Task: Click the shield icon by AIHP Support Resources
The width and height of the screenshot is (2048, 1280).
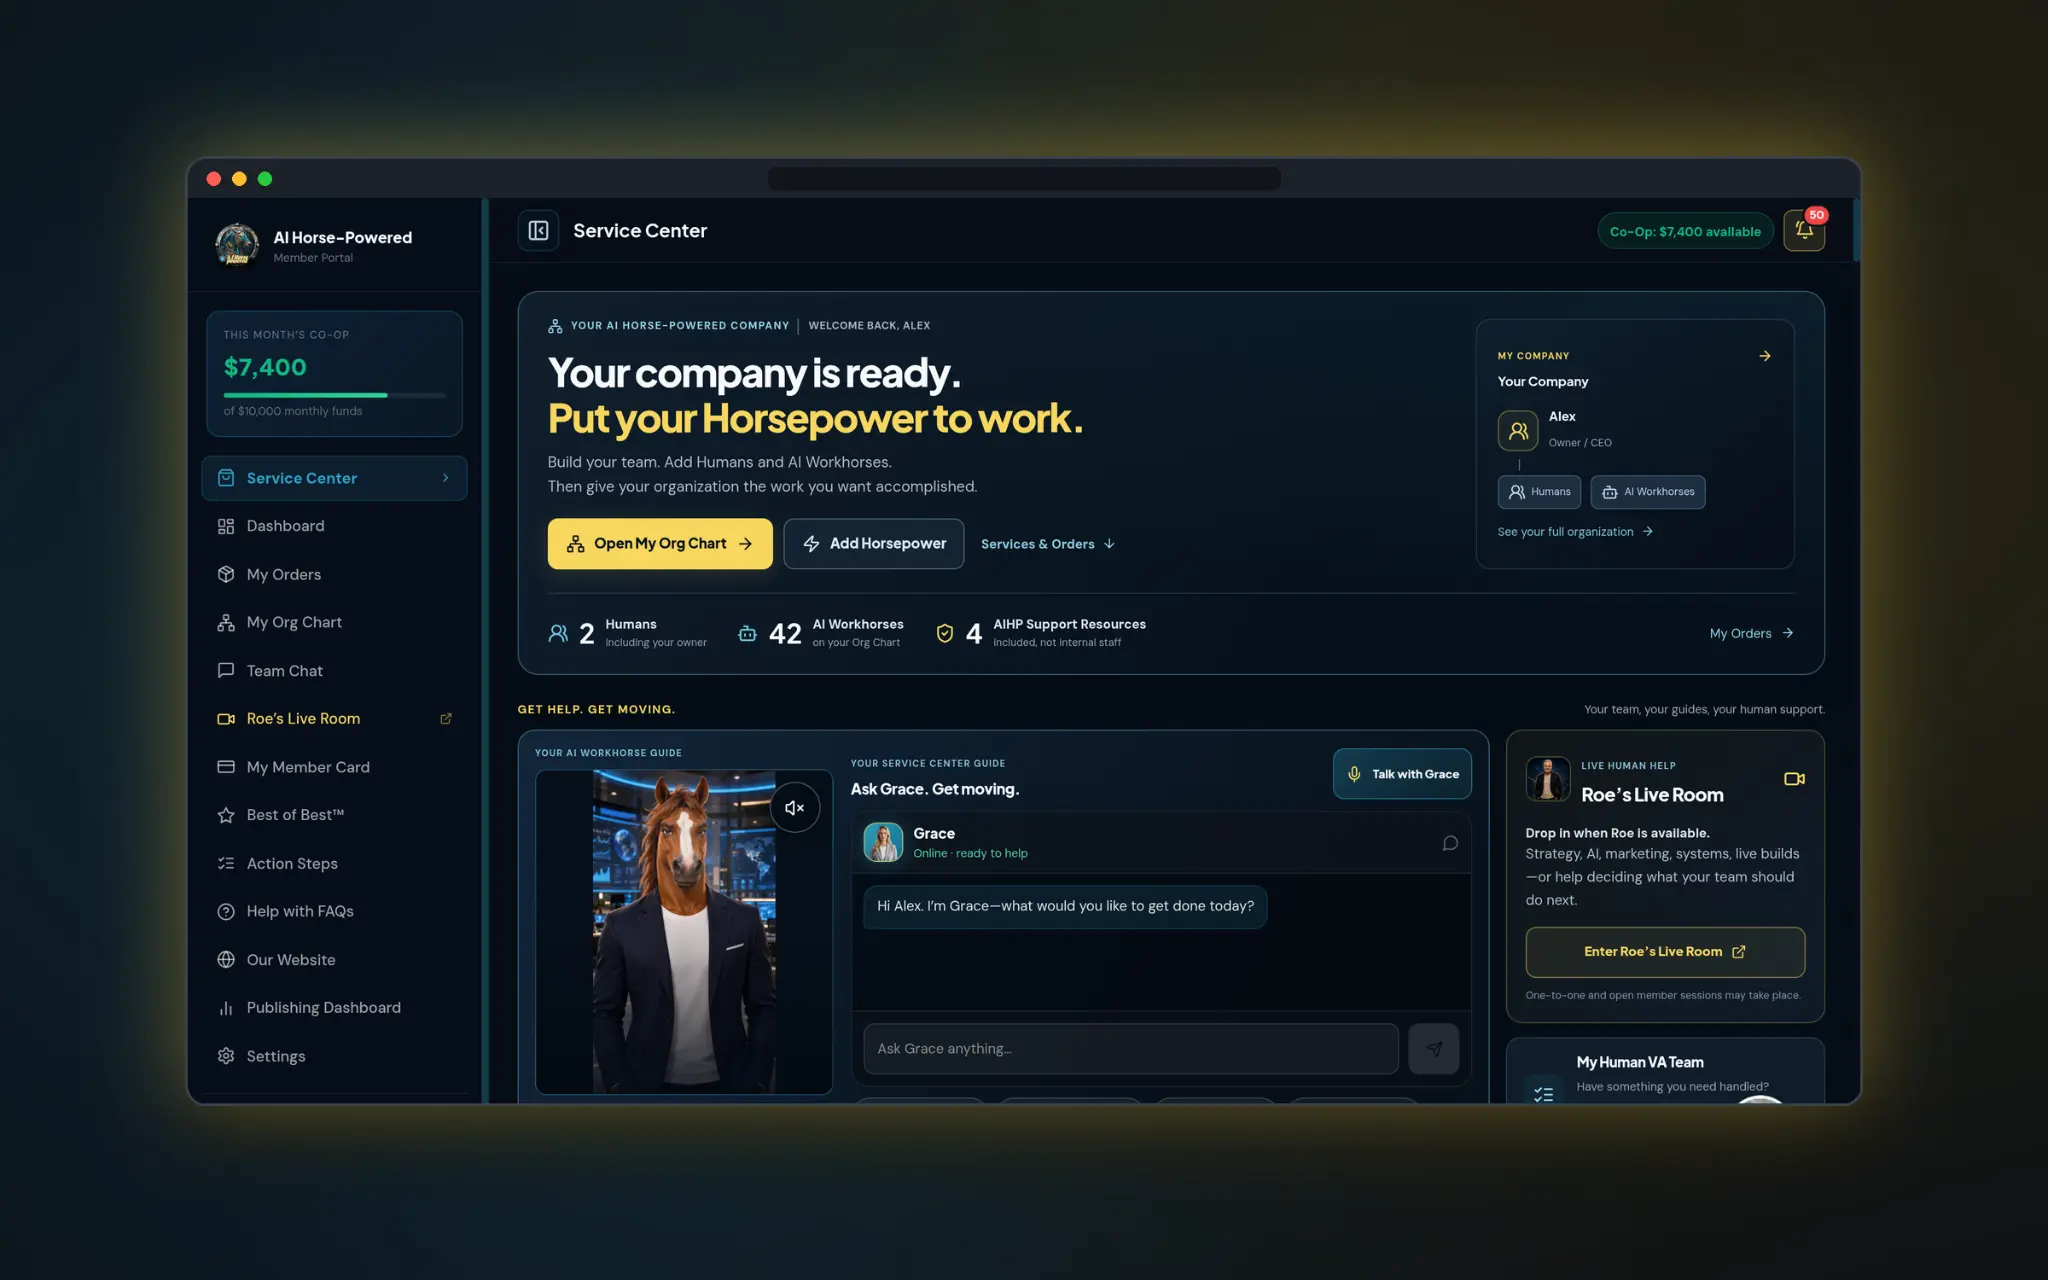Action: coord(945,633)
